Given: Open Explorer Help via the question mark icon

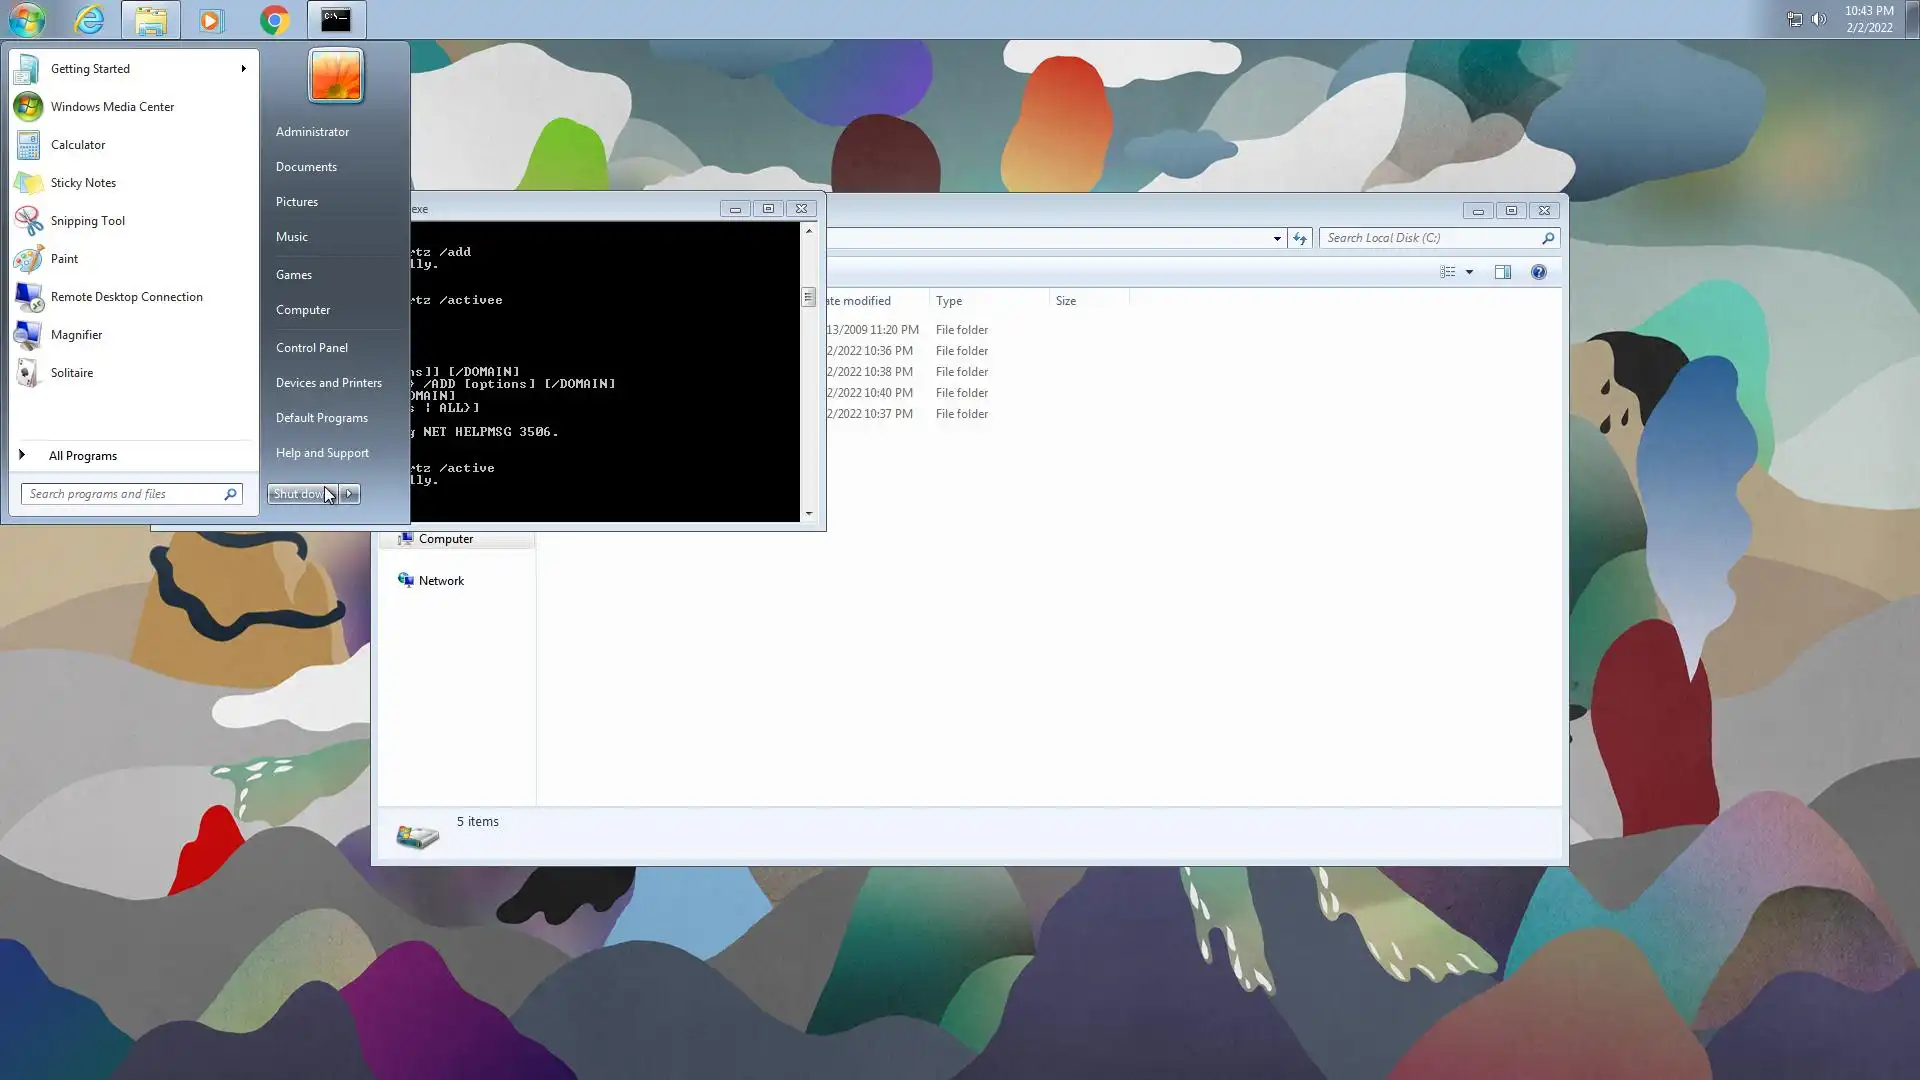Looking at the screenshot, I should coord(1538,272).
